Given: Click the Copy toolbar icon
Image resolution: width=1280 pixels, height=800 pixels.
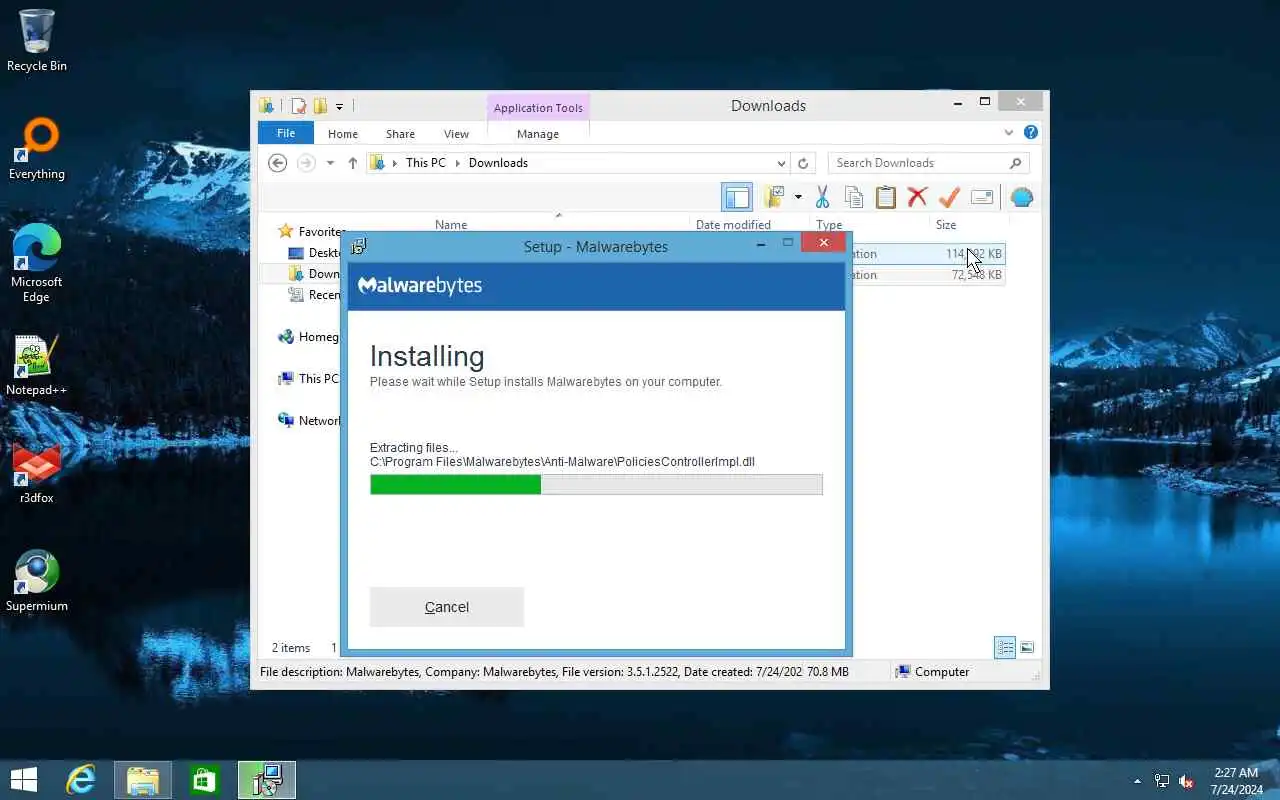Looking at the screenshot, I should point(854,197).
